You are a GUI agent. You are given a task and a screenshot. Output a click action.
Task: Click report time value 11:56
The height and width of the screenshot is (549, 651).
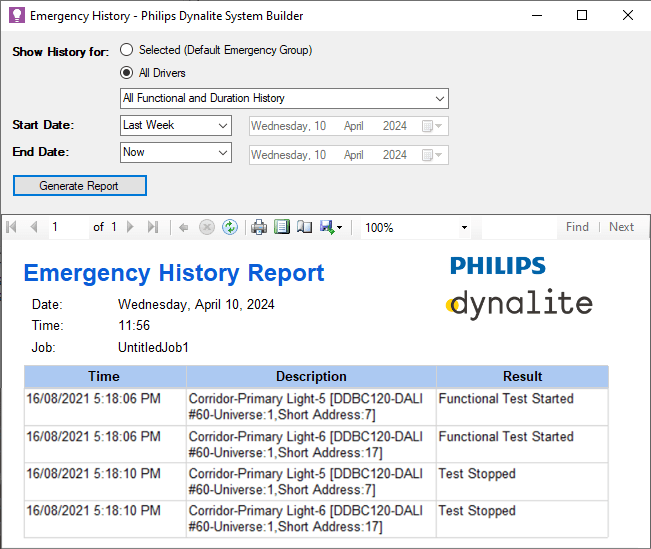(x=134, y=325)
